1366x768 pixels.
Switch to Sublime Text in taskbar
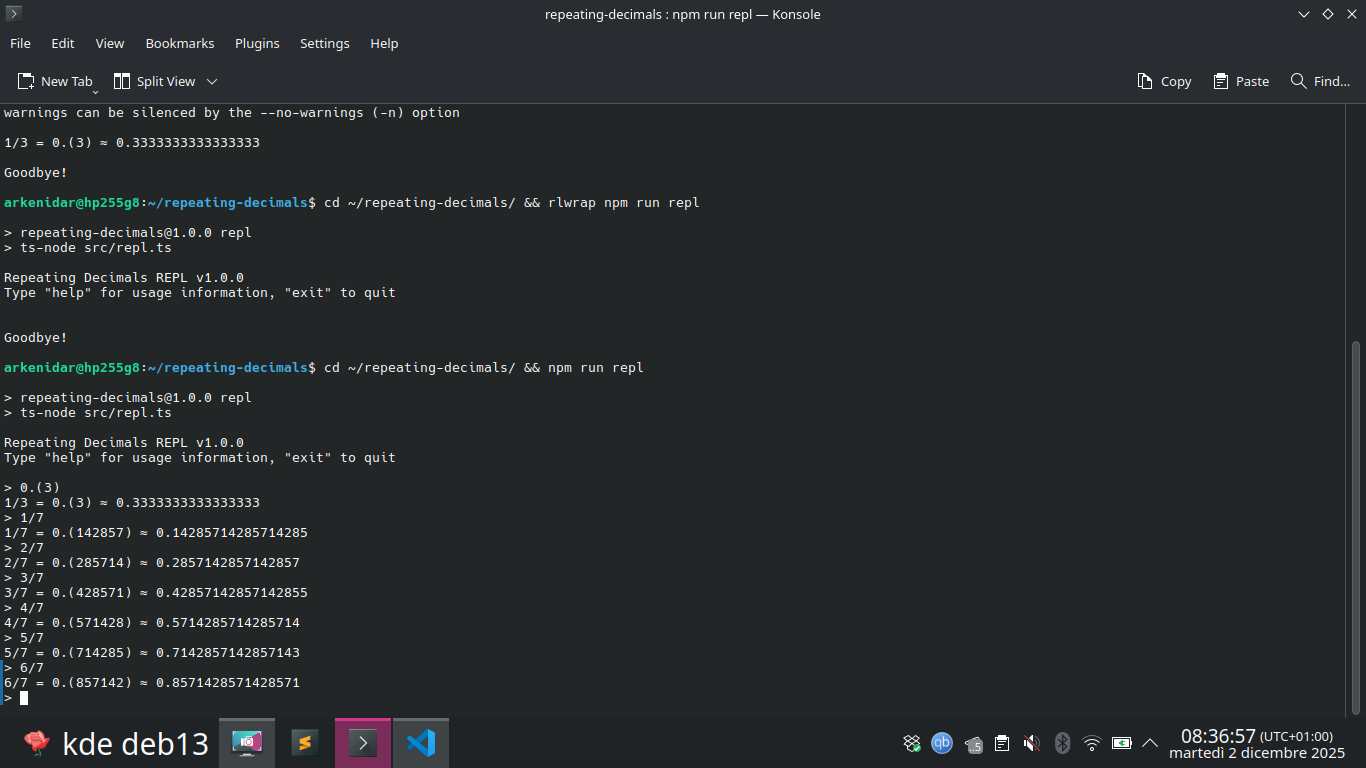305,743
